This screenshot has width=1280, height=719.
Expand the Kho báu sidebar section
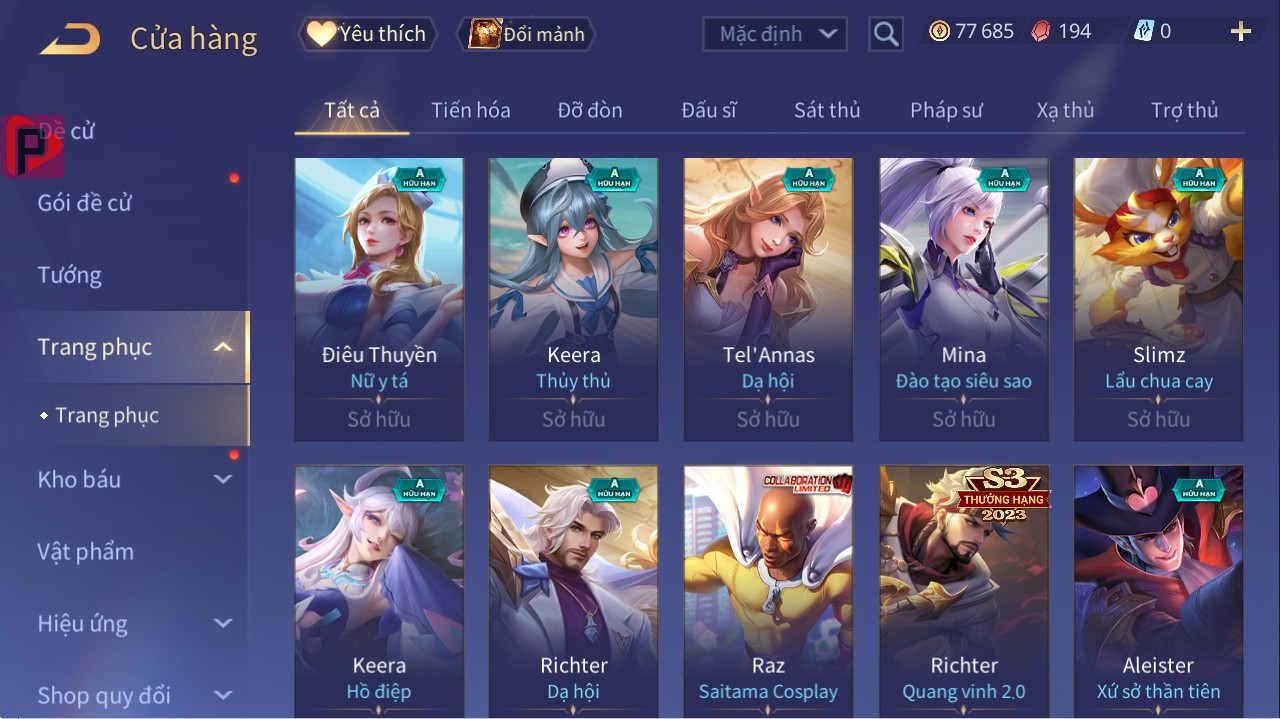pyautogui.click(x=223, y=480)
